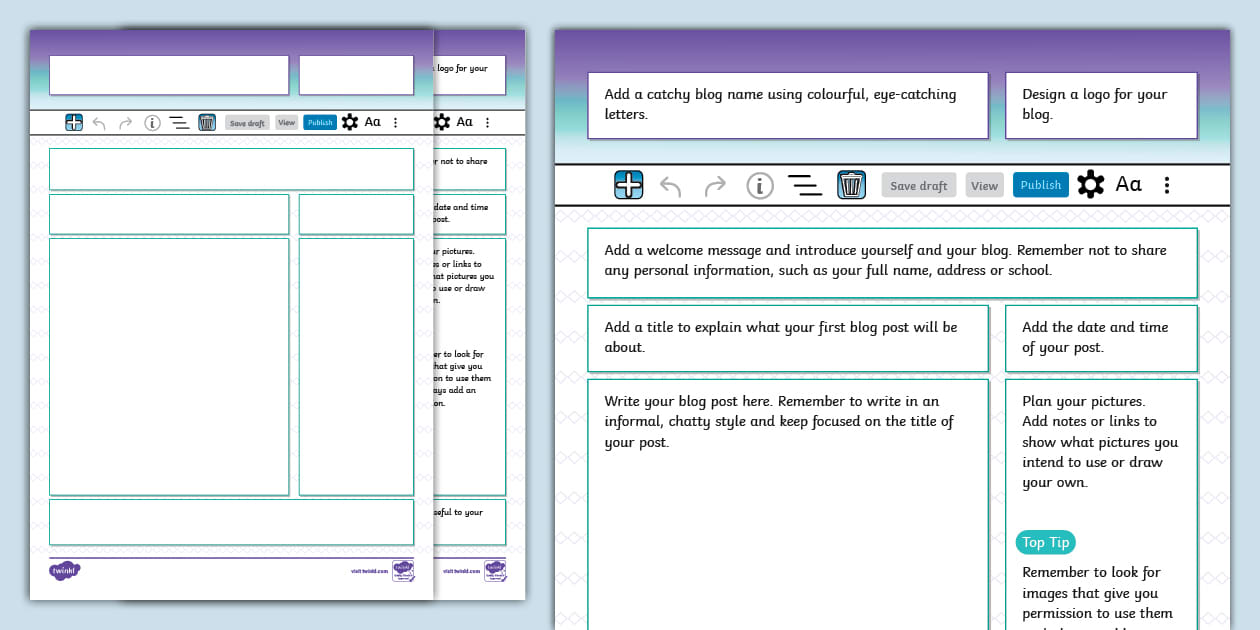
Task: Open the circled info icon on the toolbar
Action: pyautogui.click(x=759, y=184)
